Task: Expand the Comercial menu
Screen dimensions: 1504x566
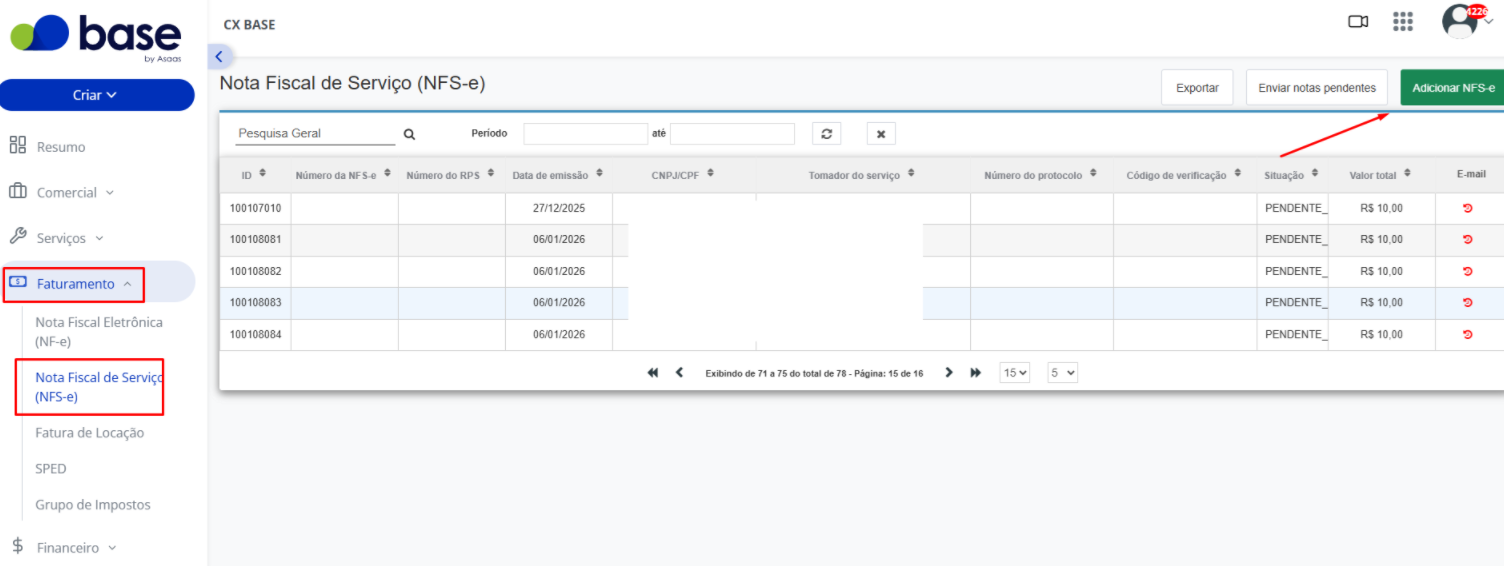Action: [x=75, y=192]
